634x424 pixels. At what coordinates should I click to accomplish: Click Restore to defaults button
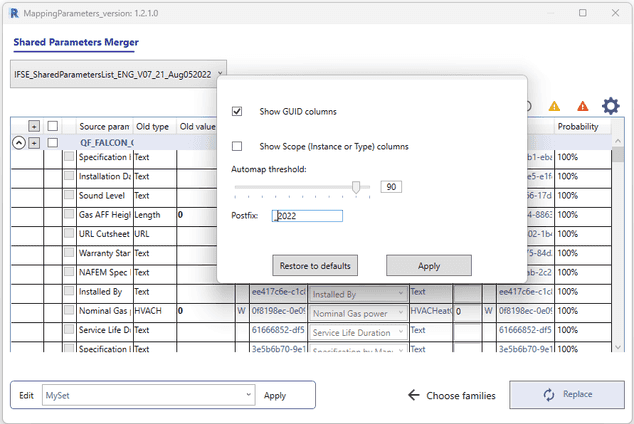[315, 266]
